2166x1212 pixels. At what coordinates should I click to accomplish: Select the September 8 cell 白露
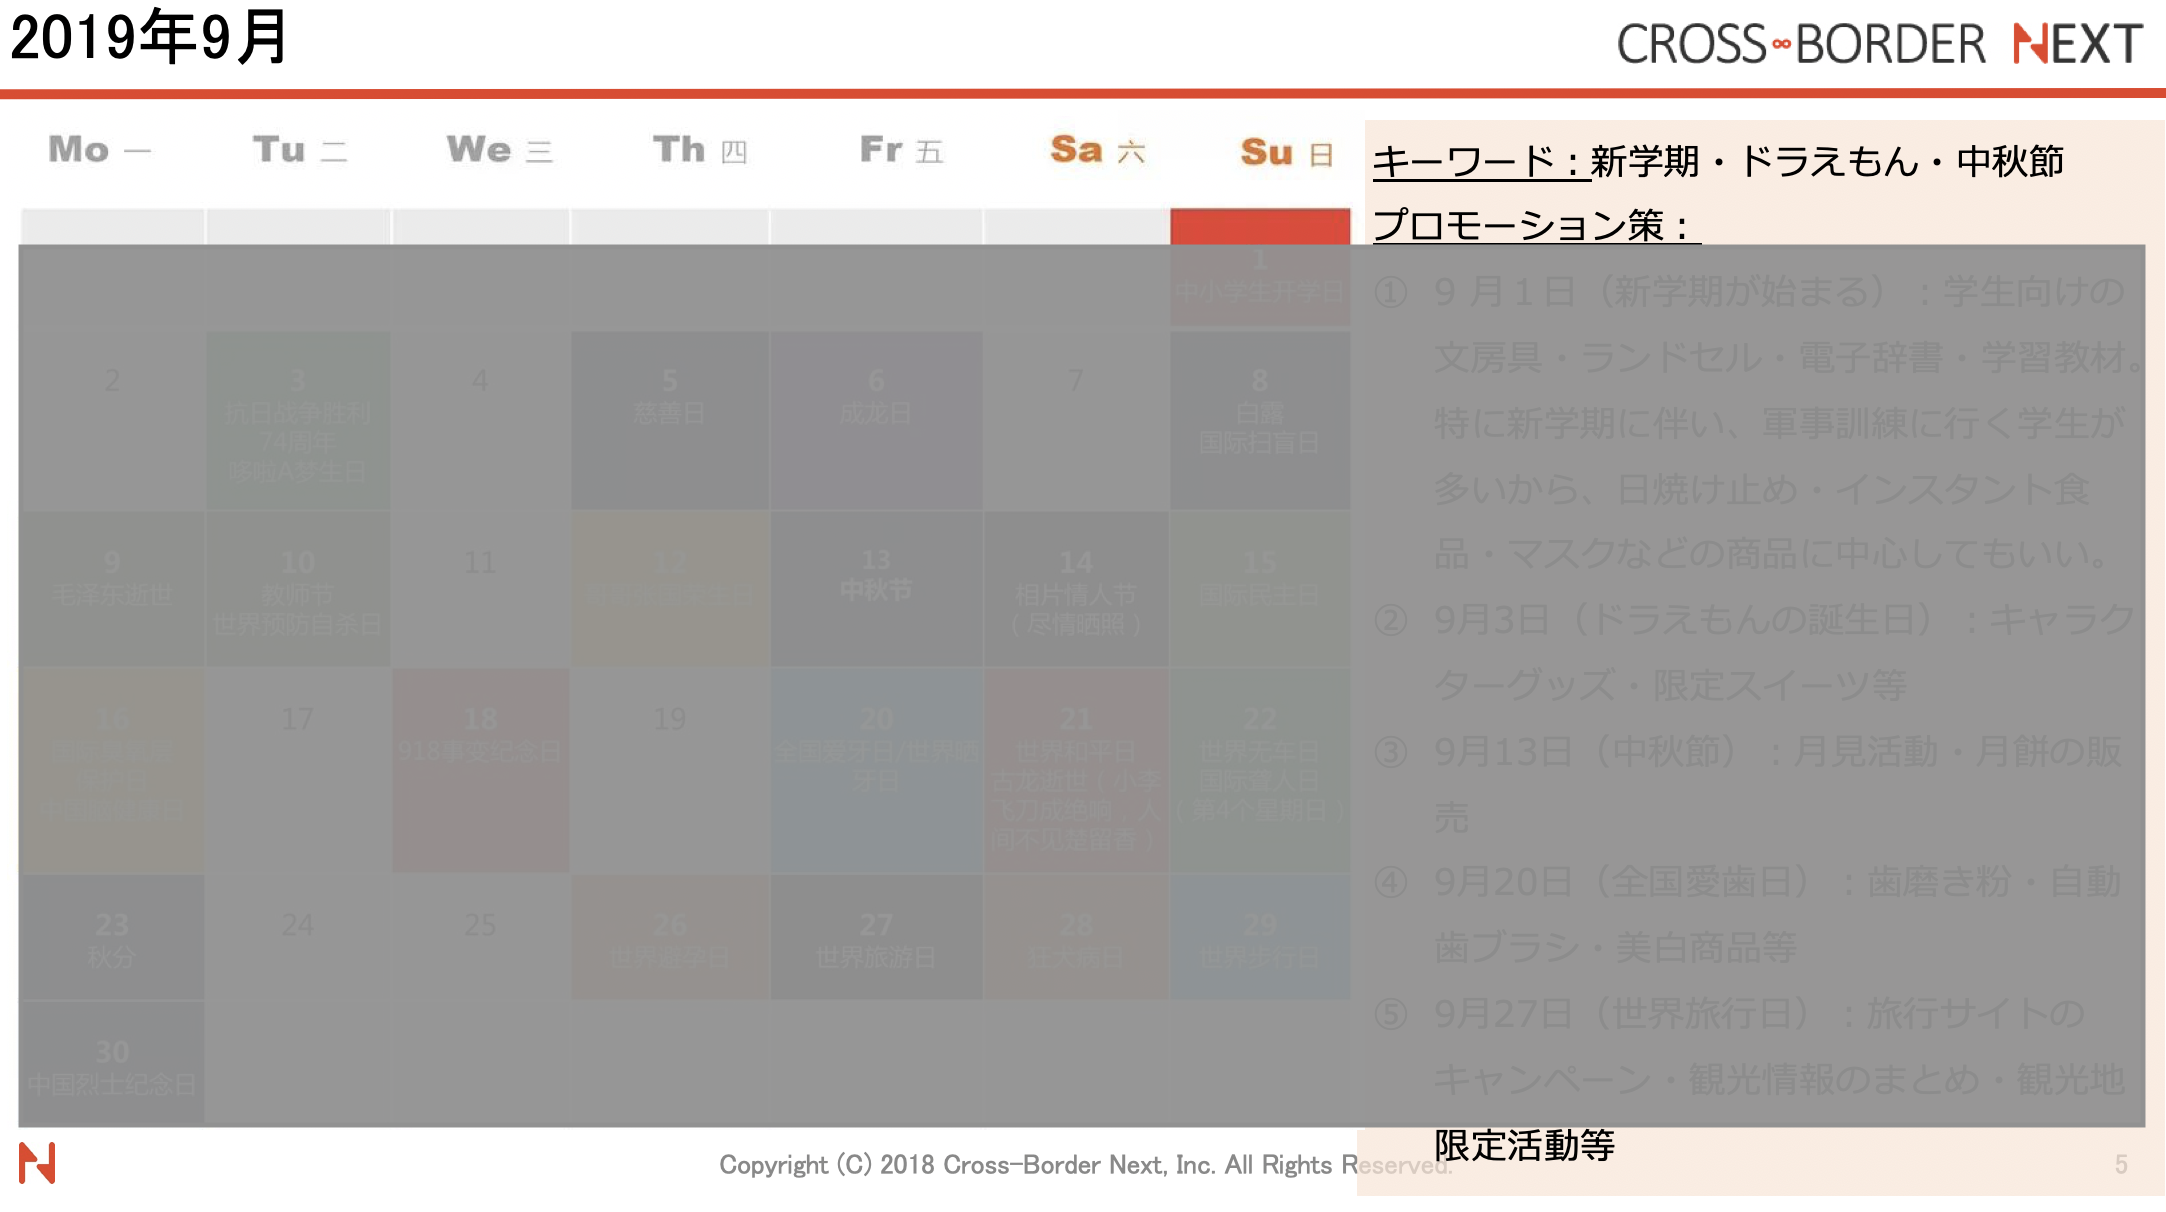1260,422
